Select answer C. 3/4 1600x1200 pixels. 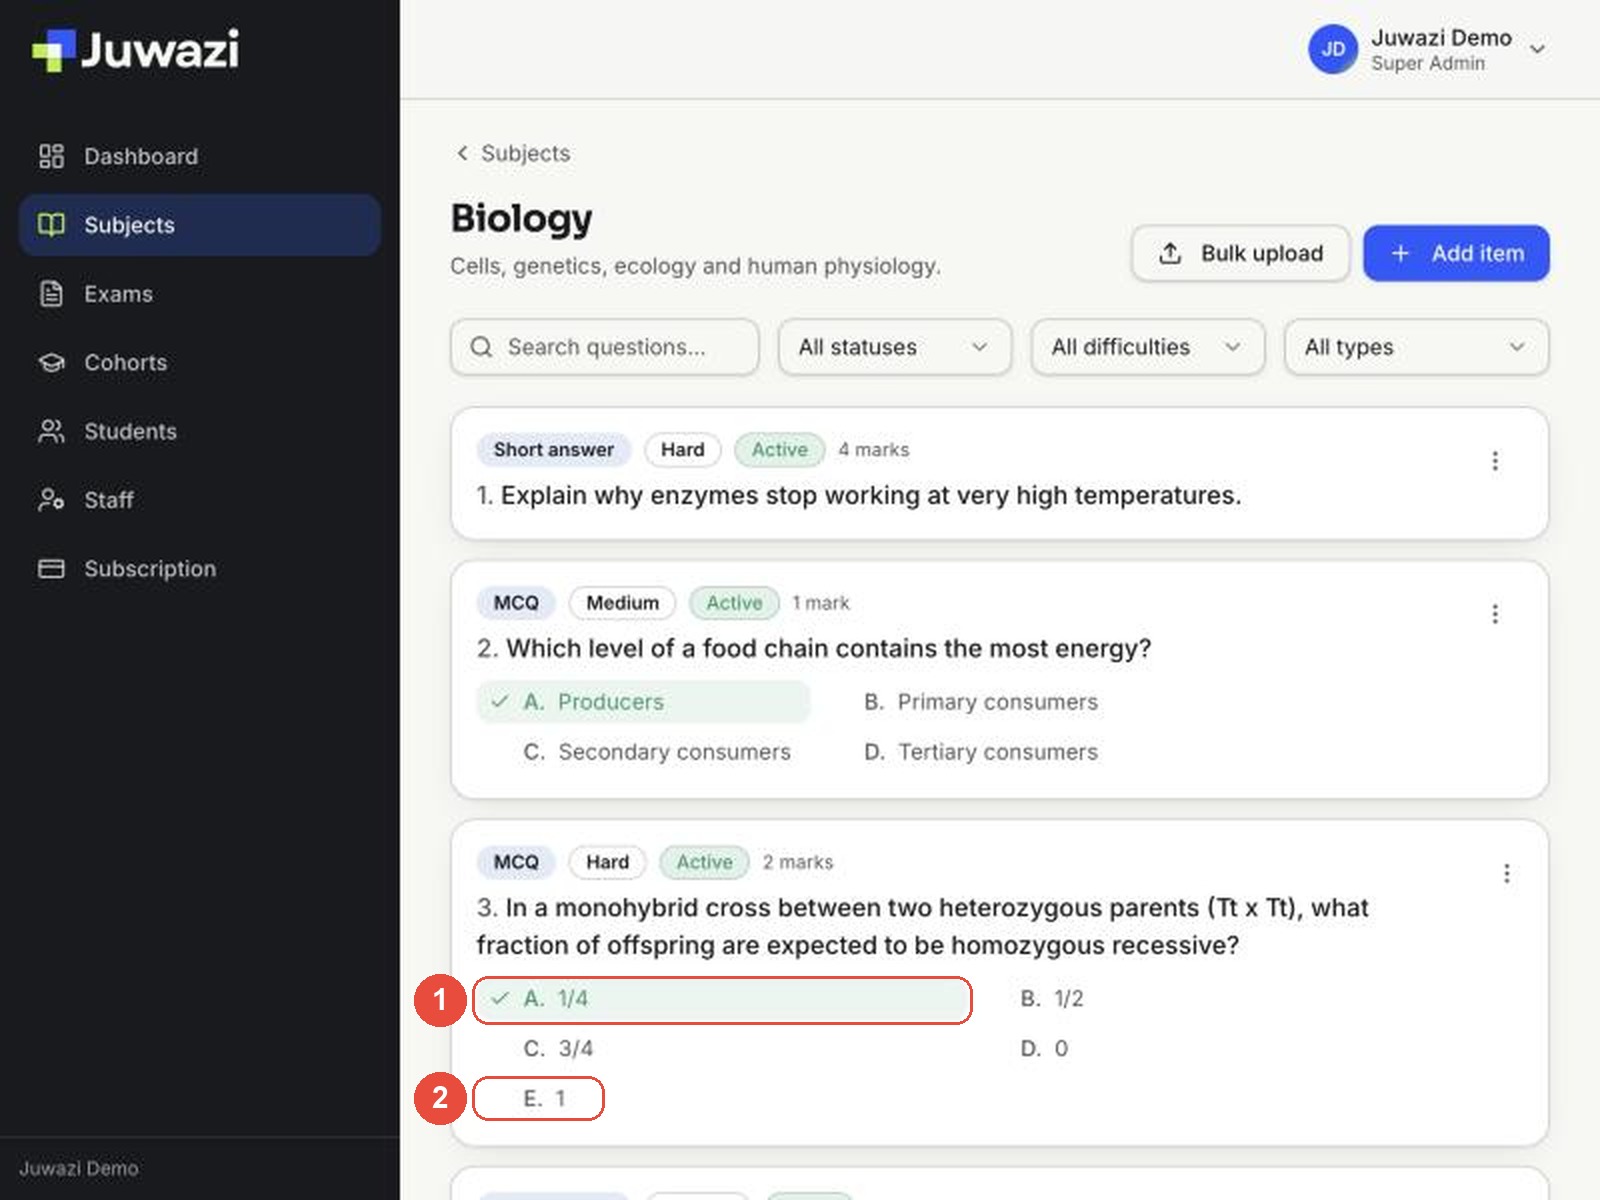(558, 1049)
